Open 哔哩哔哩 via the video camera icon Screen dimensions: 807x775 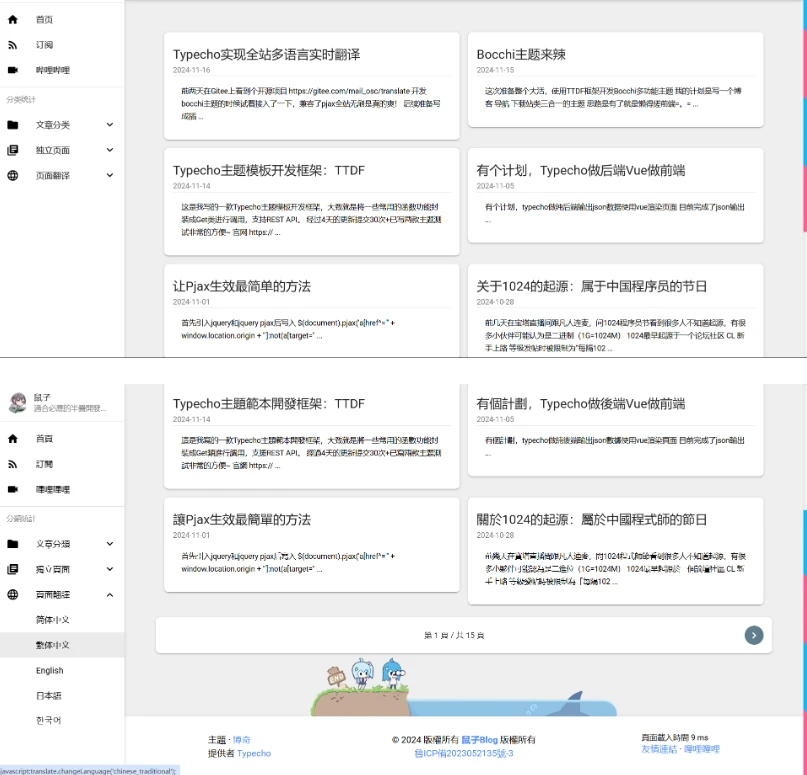pos(14,70)
